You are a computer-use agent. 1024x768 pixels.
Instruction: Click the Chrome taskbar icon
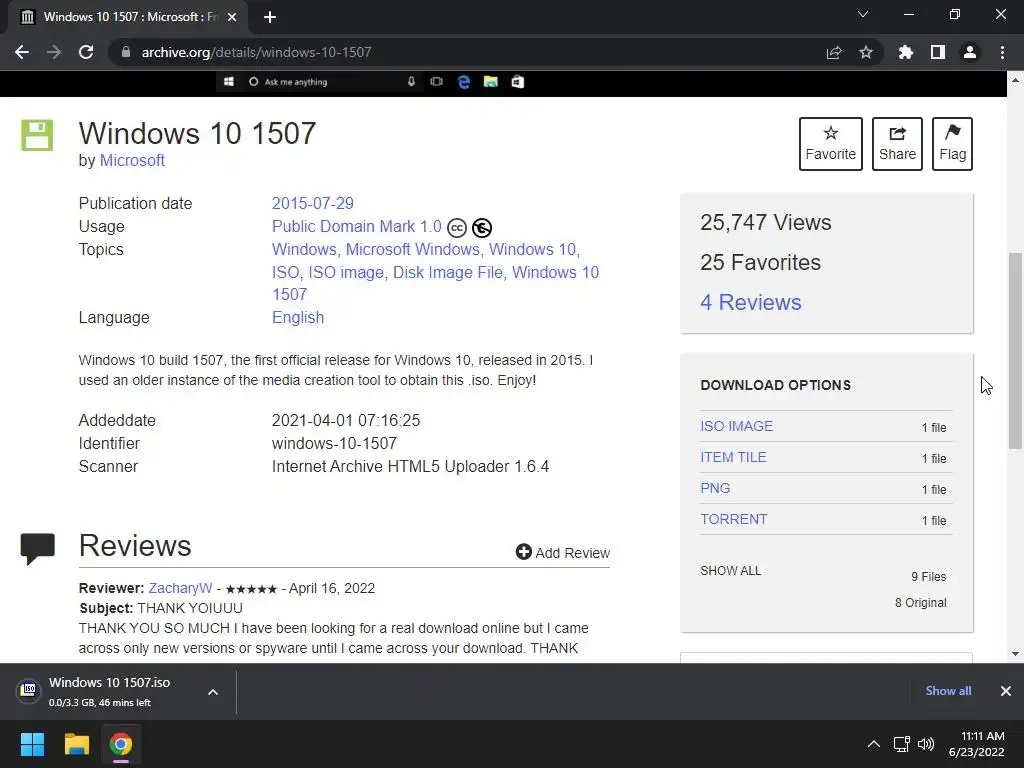(121, 744)
